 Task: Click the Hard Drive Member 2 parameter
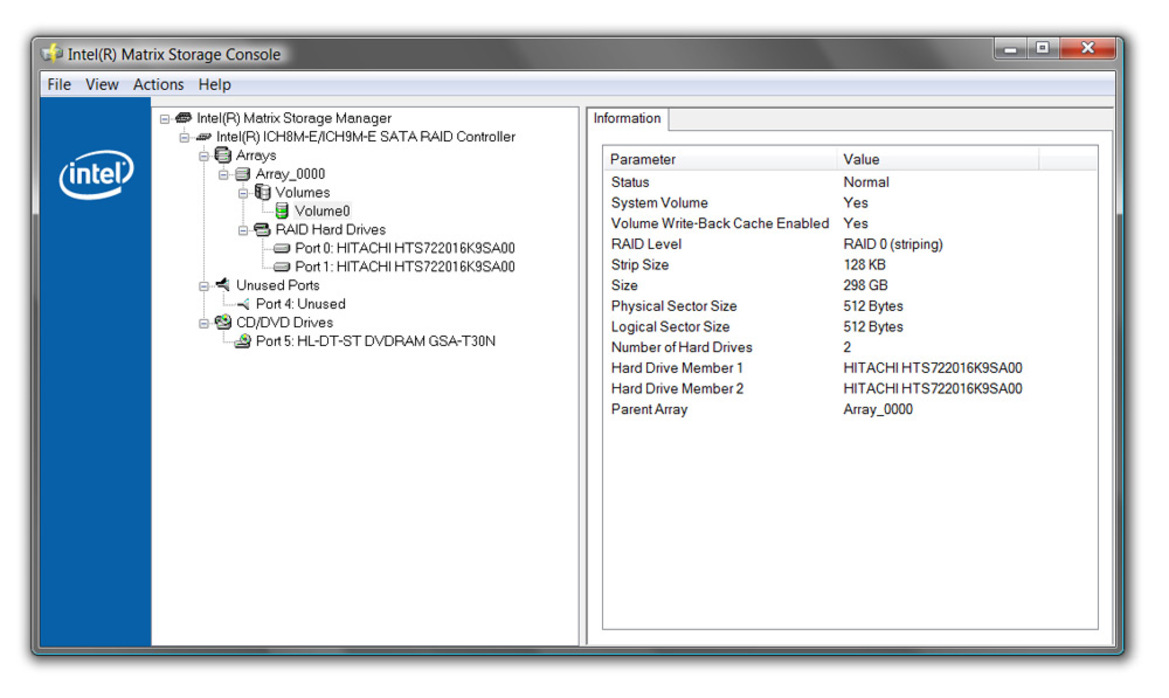[677, 389]
